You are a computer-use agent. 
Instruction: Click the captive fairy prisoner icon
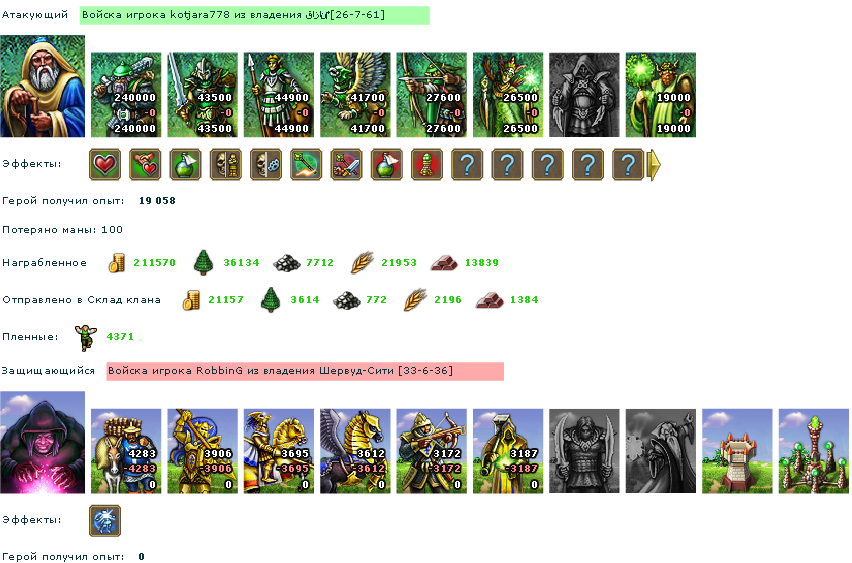point(85,337)
